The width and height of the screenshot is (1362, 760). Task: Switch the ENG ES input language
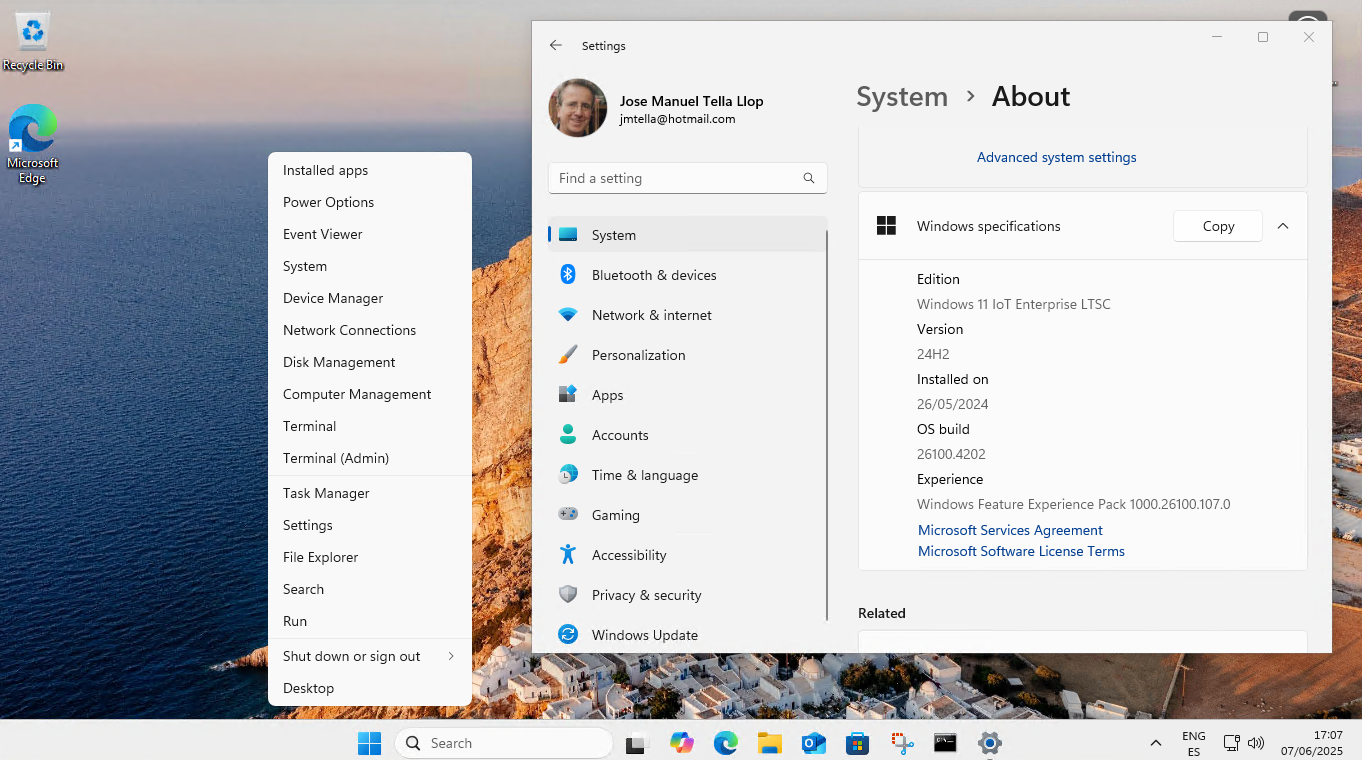(1193, 743)
